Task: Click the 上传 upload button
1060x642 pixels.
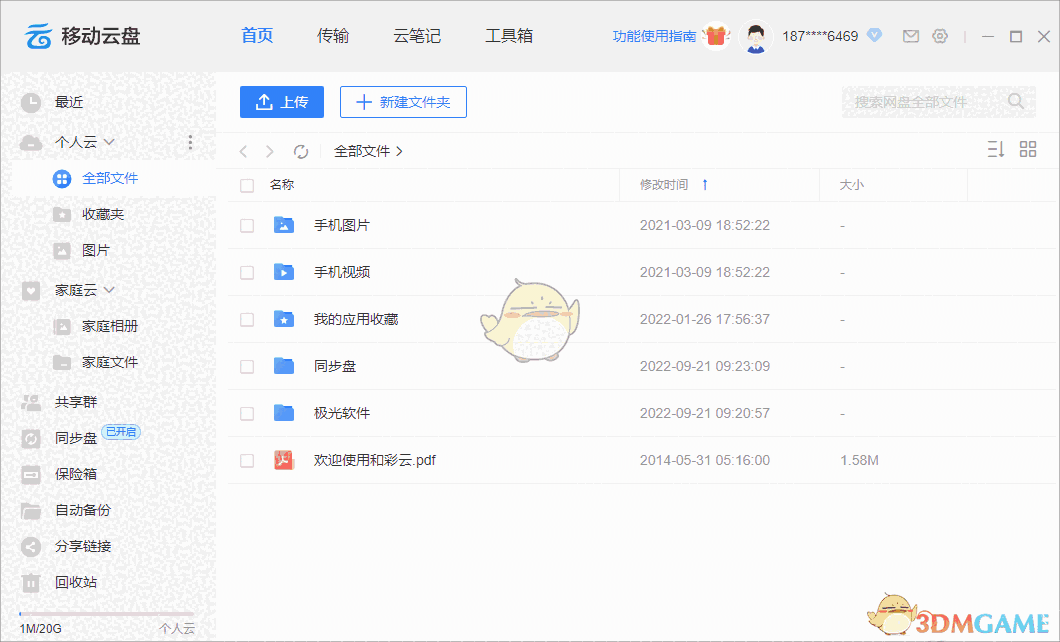Action: tap(281, 101)
